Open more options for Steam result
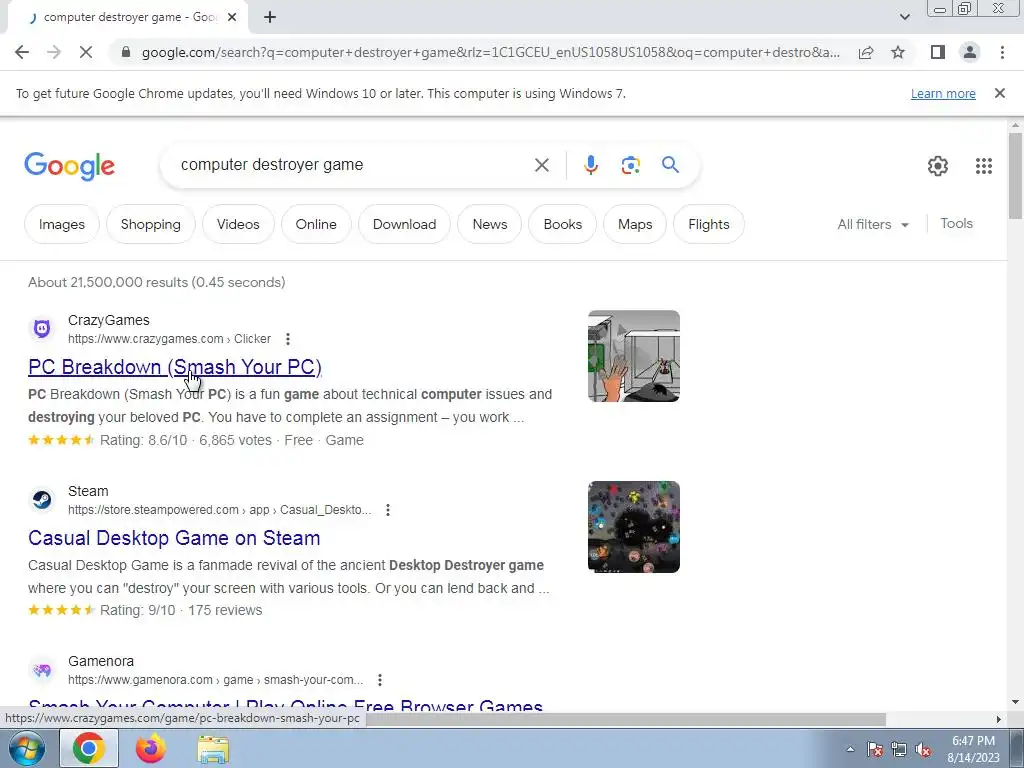Viewport: 1024px width, 768px height. (x=388, y=510)
